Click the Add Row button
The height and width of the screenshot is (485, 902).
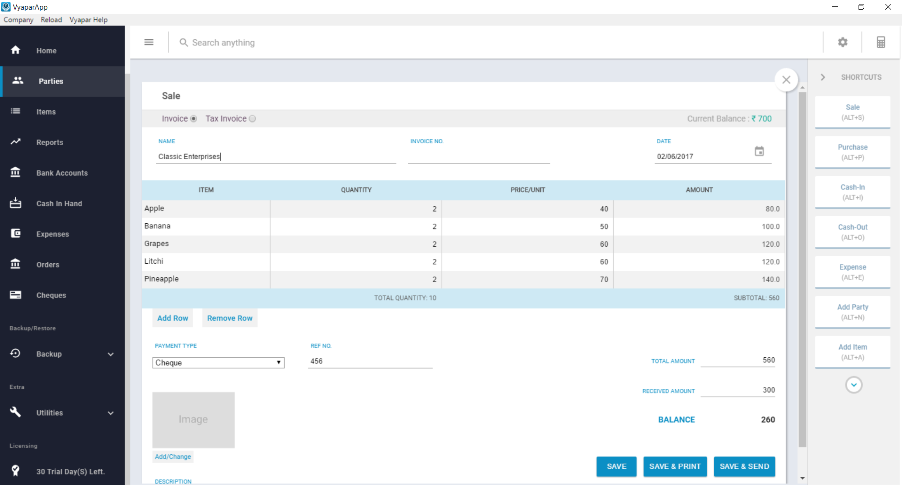173,318
